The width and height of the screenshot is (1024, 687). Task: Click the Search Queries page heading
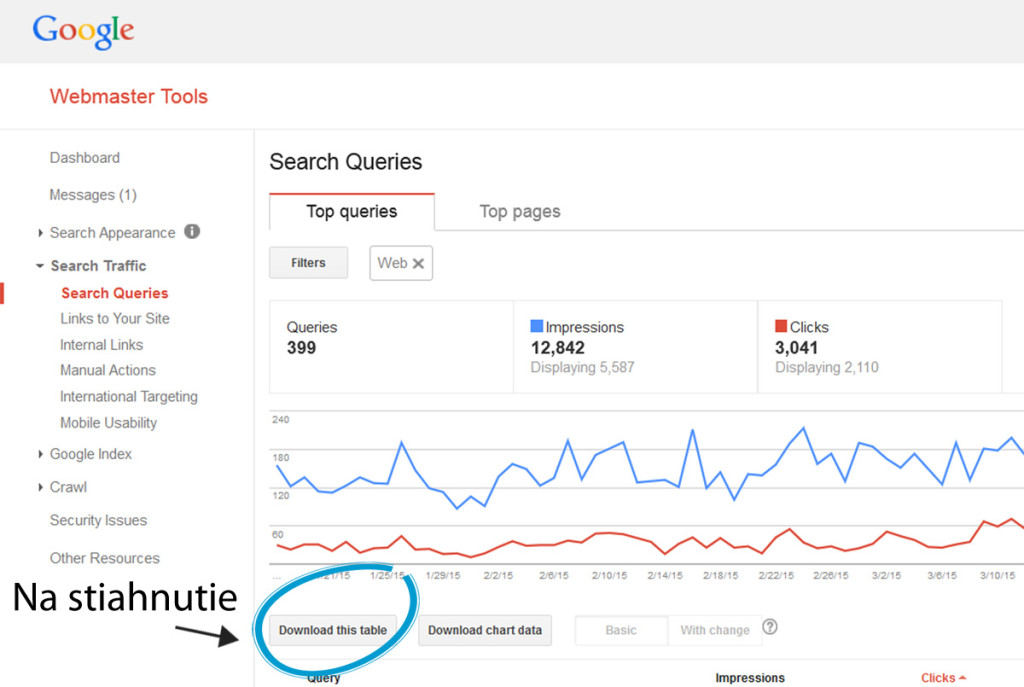(345, 162)
